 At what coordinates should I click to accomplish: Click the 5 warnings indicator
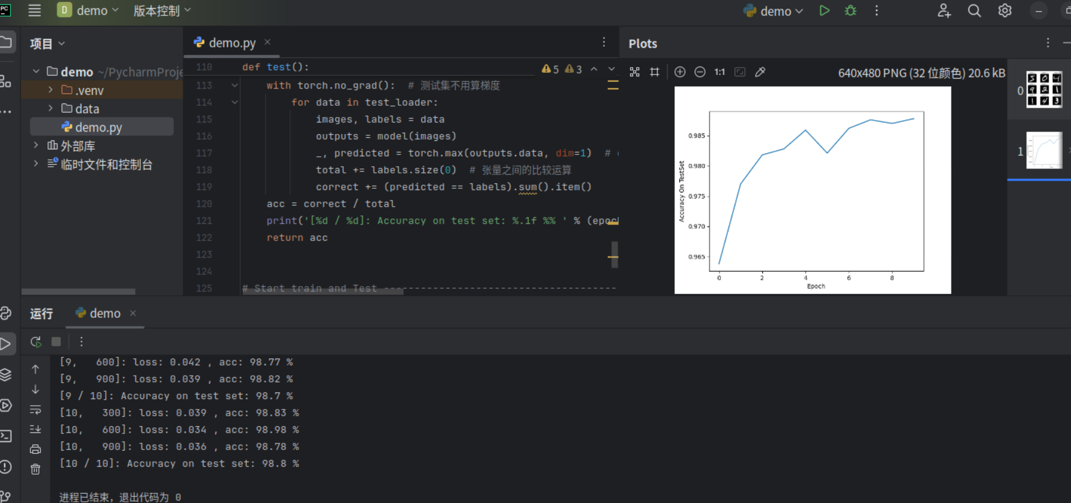tap(551, 69)
